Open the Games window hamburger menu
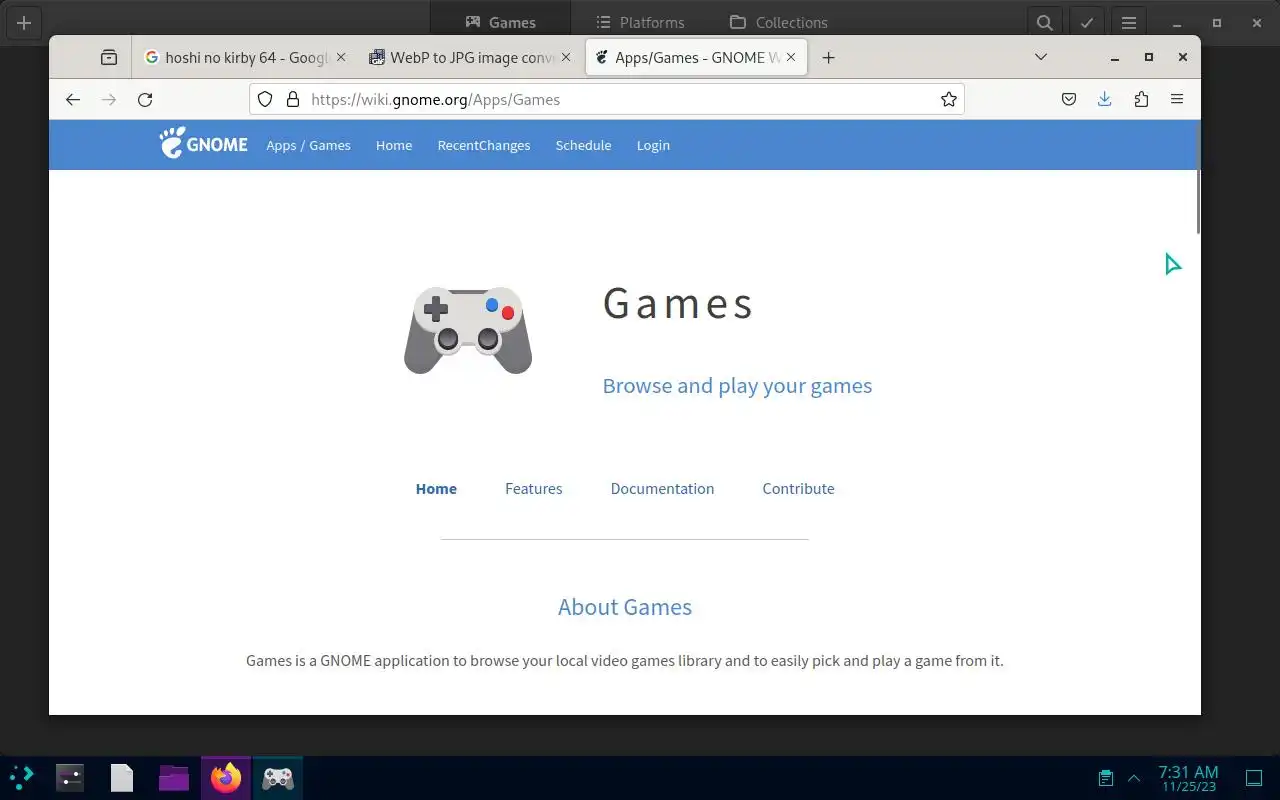The image size is (1280, 800). point(1129,22)
